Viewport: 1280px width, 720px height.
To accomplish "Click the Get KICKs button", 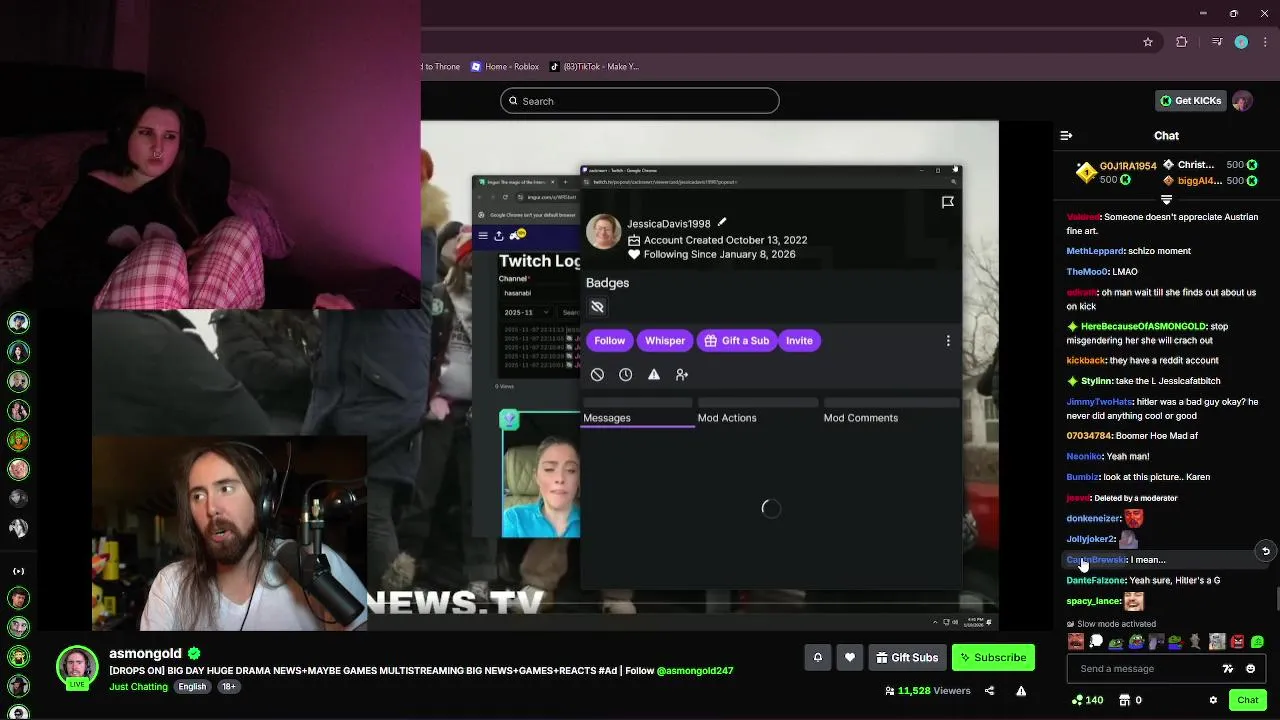I will pos(1190,101).
